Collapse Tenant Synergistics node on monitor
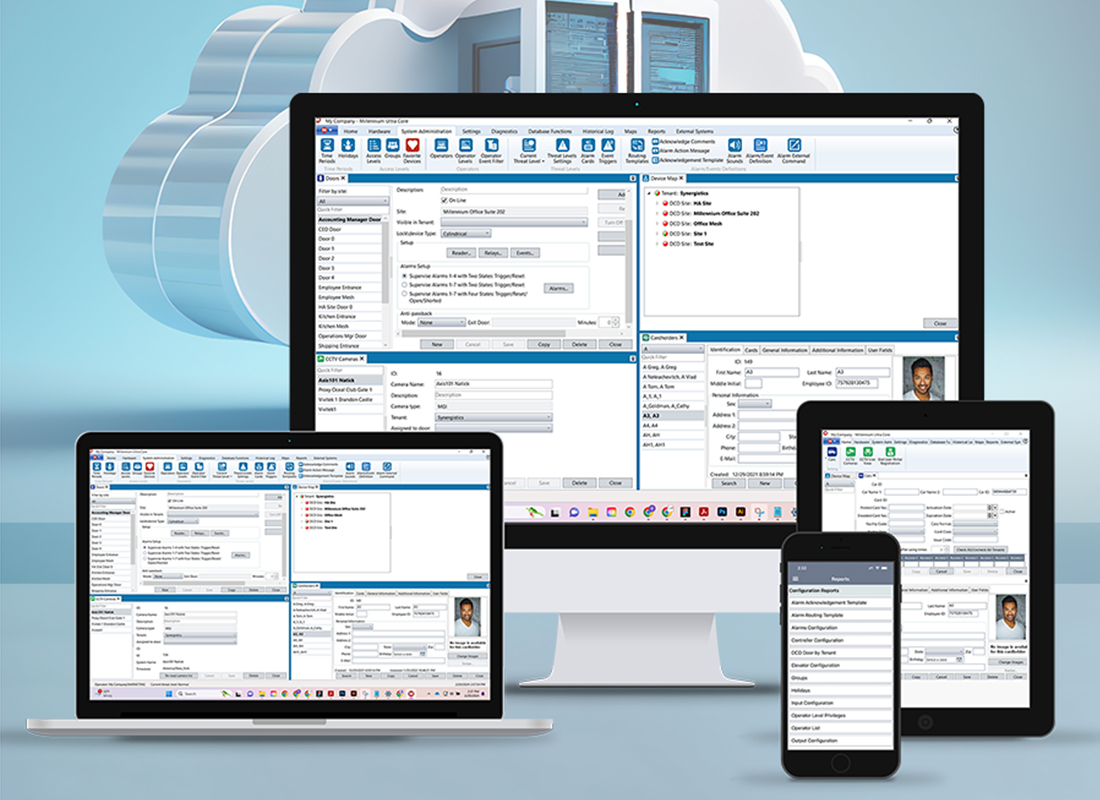 point(650,193)
